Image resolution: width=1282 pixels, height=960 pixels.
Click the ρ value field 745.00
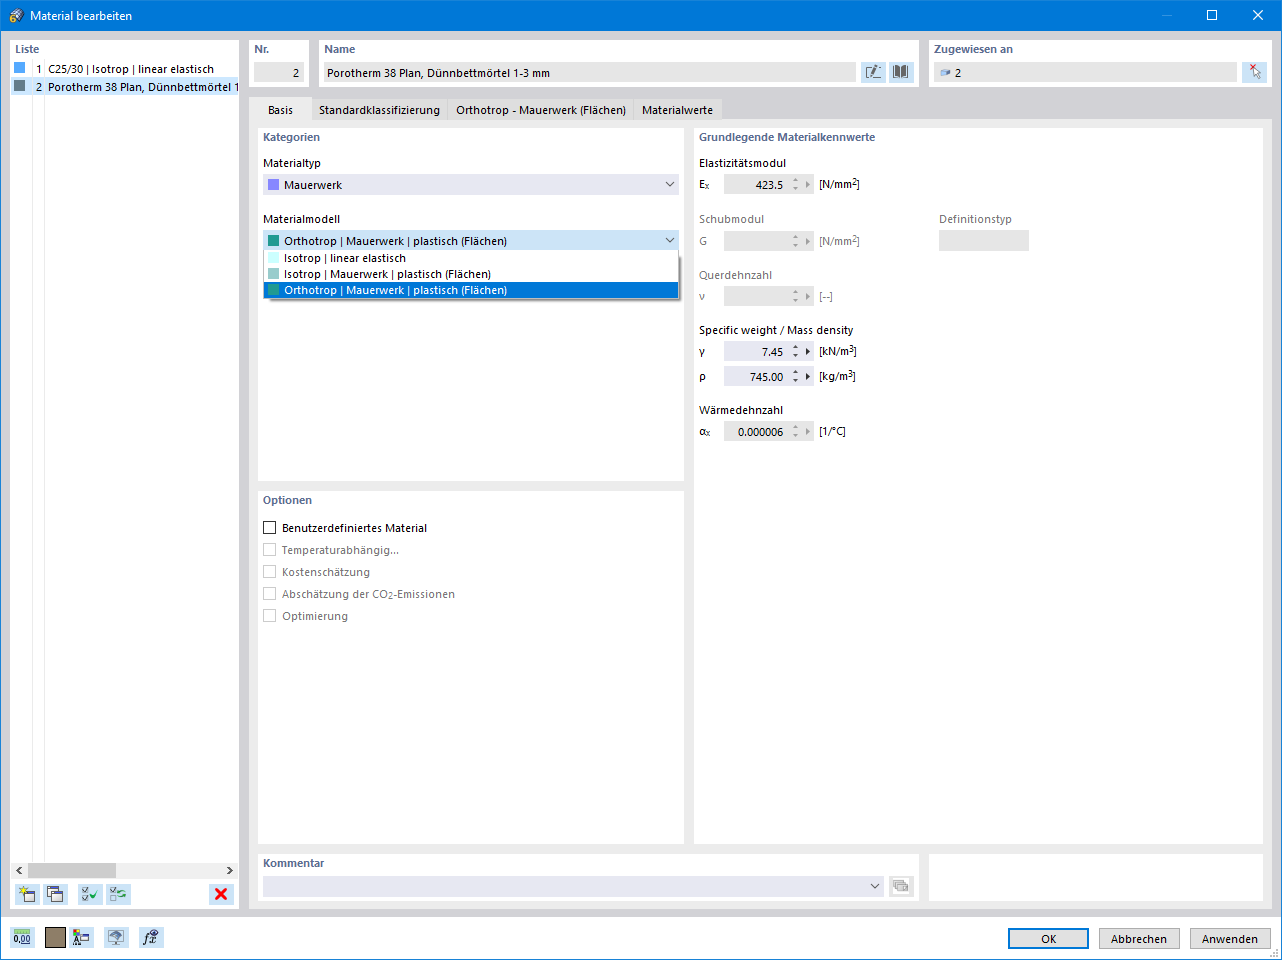pos(756,377)
